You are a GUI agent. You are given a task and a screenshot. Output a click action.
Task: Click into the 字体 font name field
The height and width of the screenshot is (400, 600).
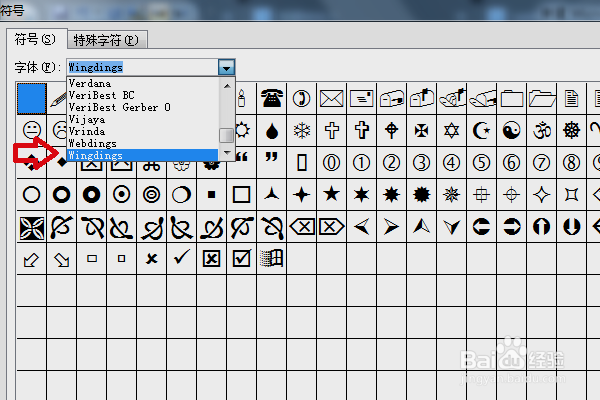coord(142,67)
